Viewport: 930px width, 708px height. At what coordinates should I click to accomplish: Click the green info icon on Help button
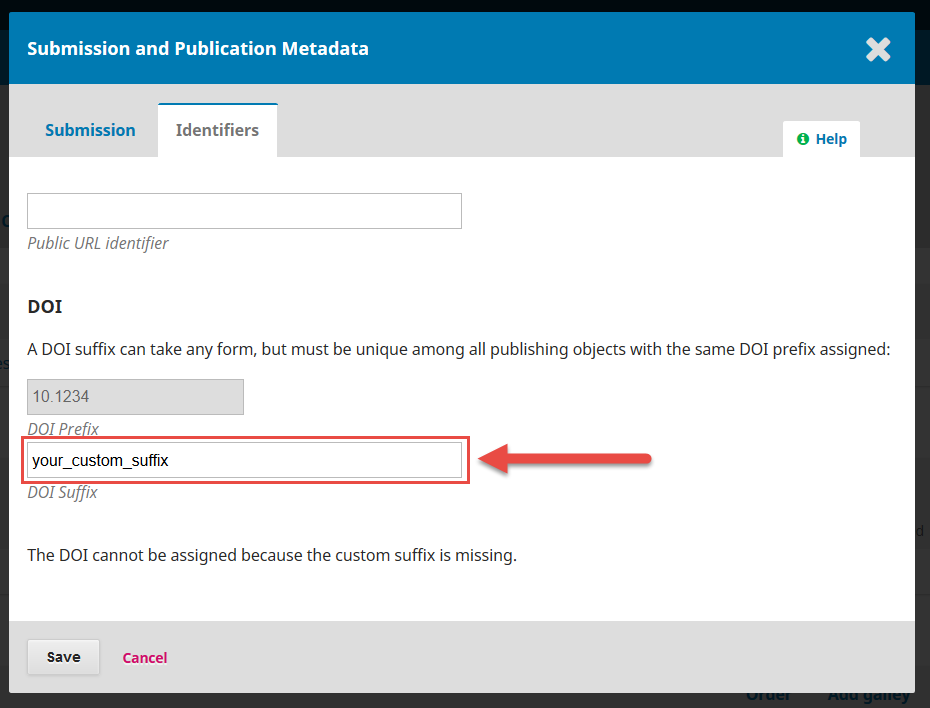pos(804,139)
